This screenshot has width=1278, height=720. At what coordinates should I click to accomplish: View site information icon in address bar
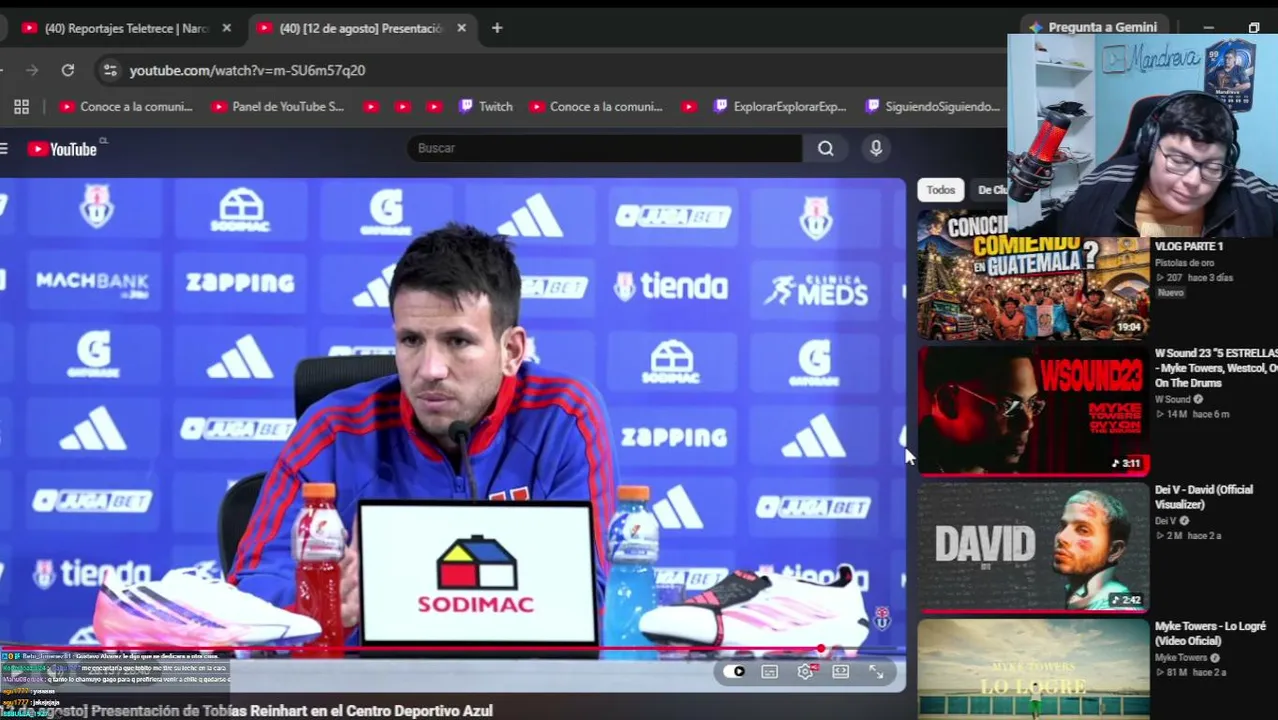pos(110,70)
